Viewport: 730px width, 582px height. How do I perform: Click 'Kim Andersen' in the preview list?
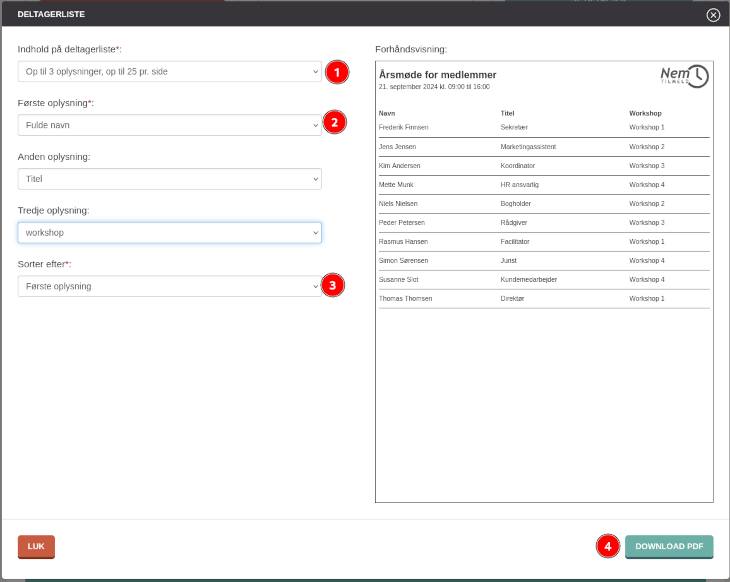[399, 166]
